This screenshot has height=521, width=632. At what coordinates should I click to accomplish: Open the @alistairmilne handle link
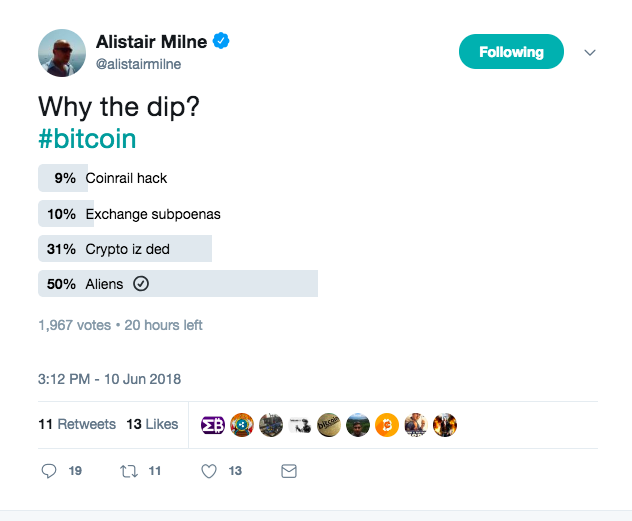coord(138,64)
